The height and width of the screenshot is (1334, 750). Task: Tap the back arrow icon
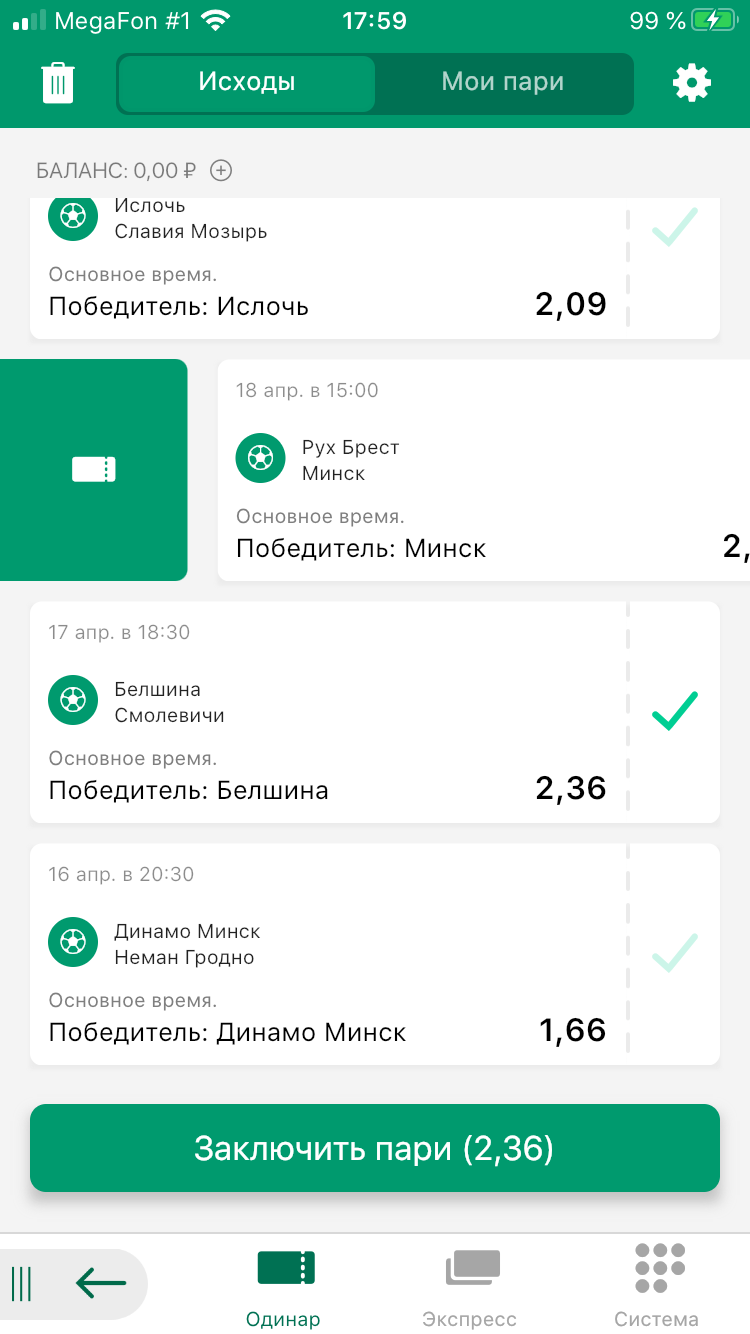[101, 1282]
